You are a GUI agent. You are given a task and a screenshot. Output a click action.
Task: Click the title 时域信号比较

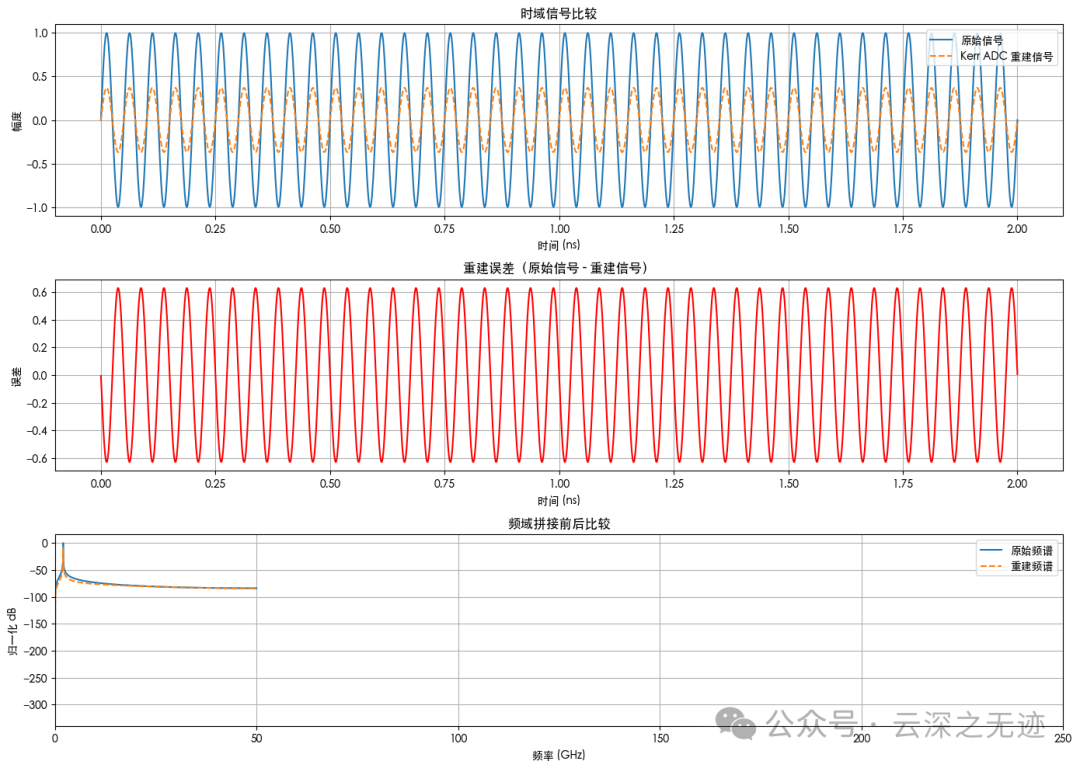[x=559, y=14]
